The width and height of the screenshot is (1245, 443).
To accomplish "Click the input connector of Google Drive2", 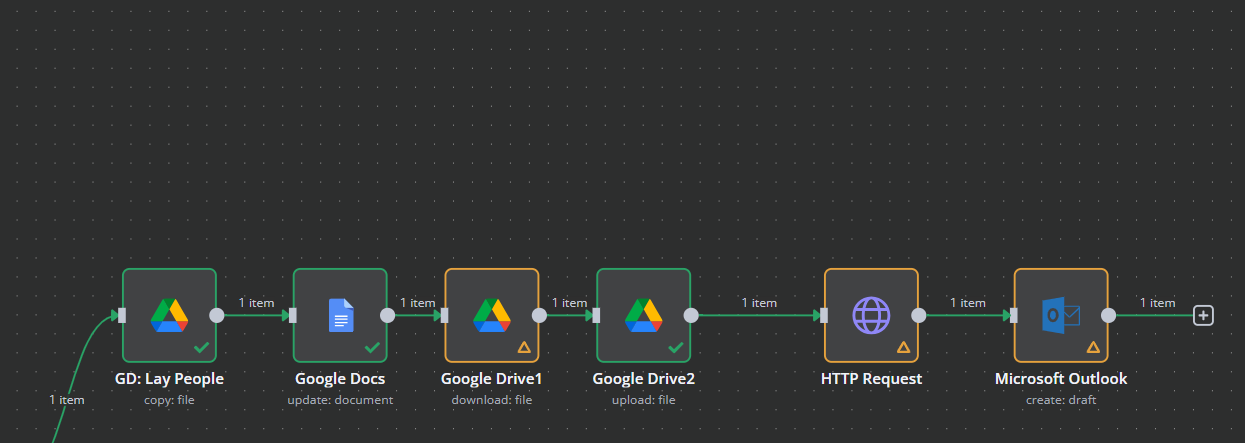I will (x=596, y=315).
